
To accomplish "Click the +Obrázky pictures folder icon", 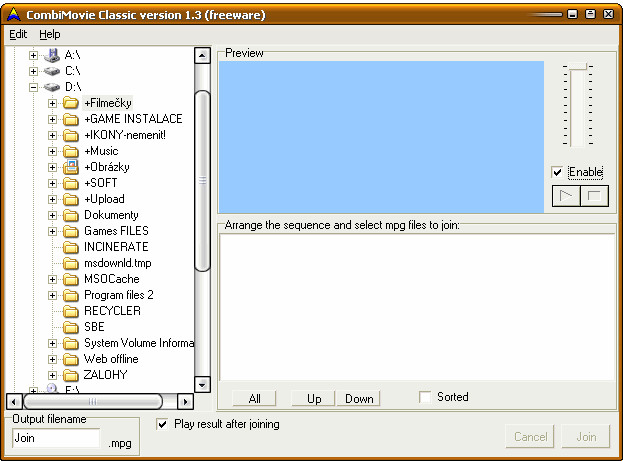I will 71,167.
